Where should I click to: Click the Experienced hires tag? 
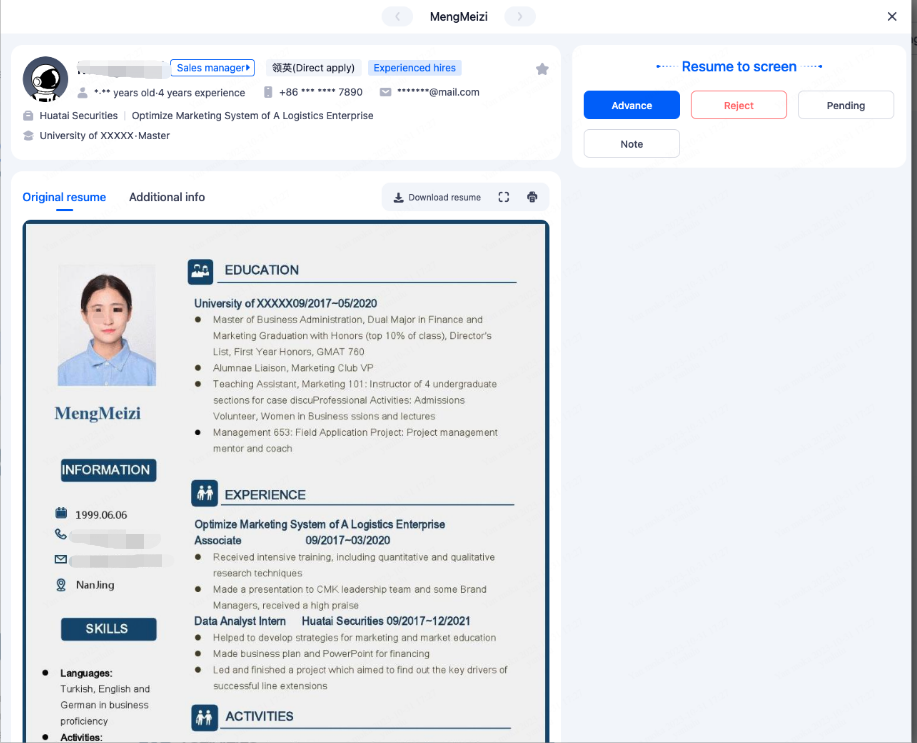pyautogui.click(x=415, y=68)
